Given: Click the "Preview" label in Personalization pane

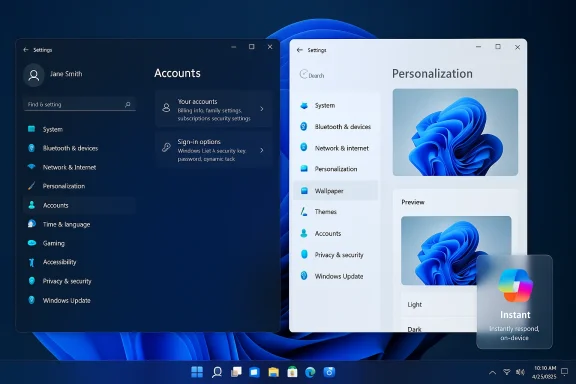Looking at the screenshot, I should pos(413,202).
